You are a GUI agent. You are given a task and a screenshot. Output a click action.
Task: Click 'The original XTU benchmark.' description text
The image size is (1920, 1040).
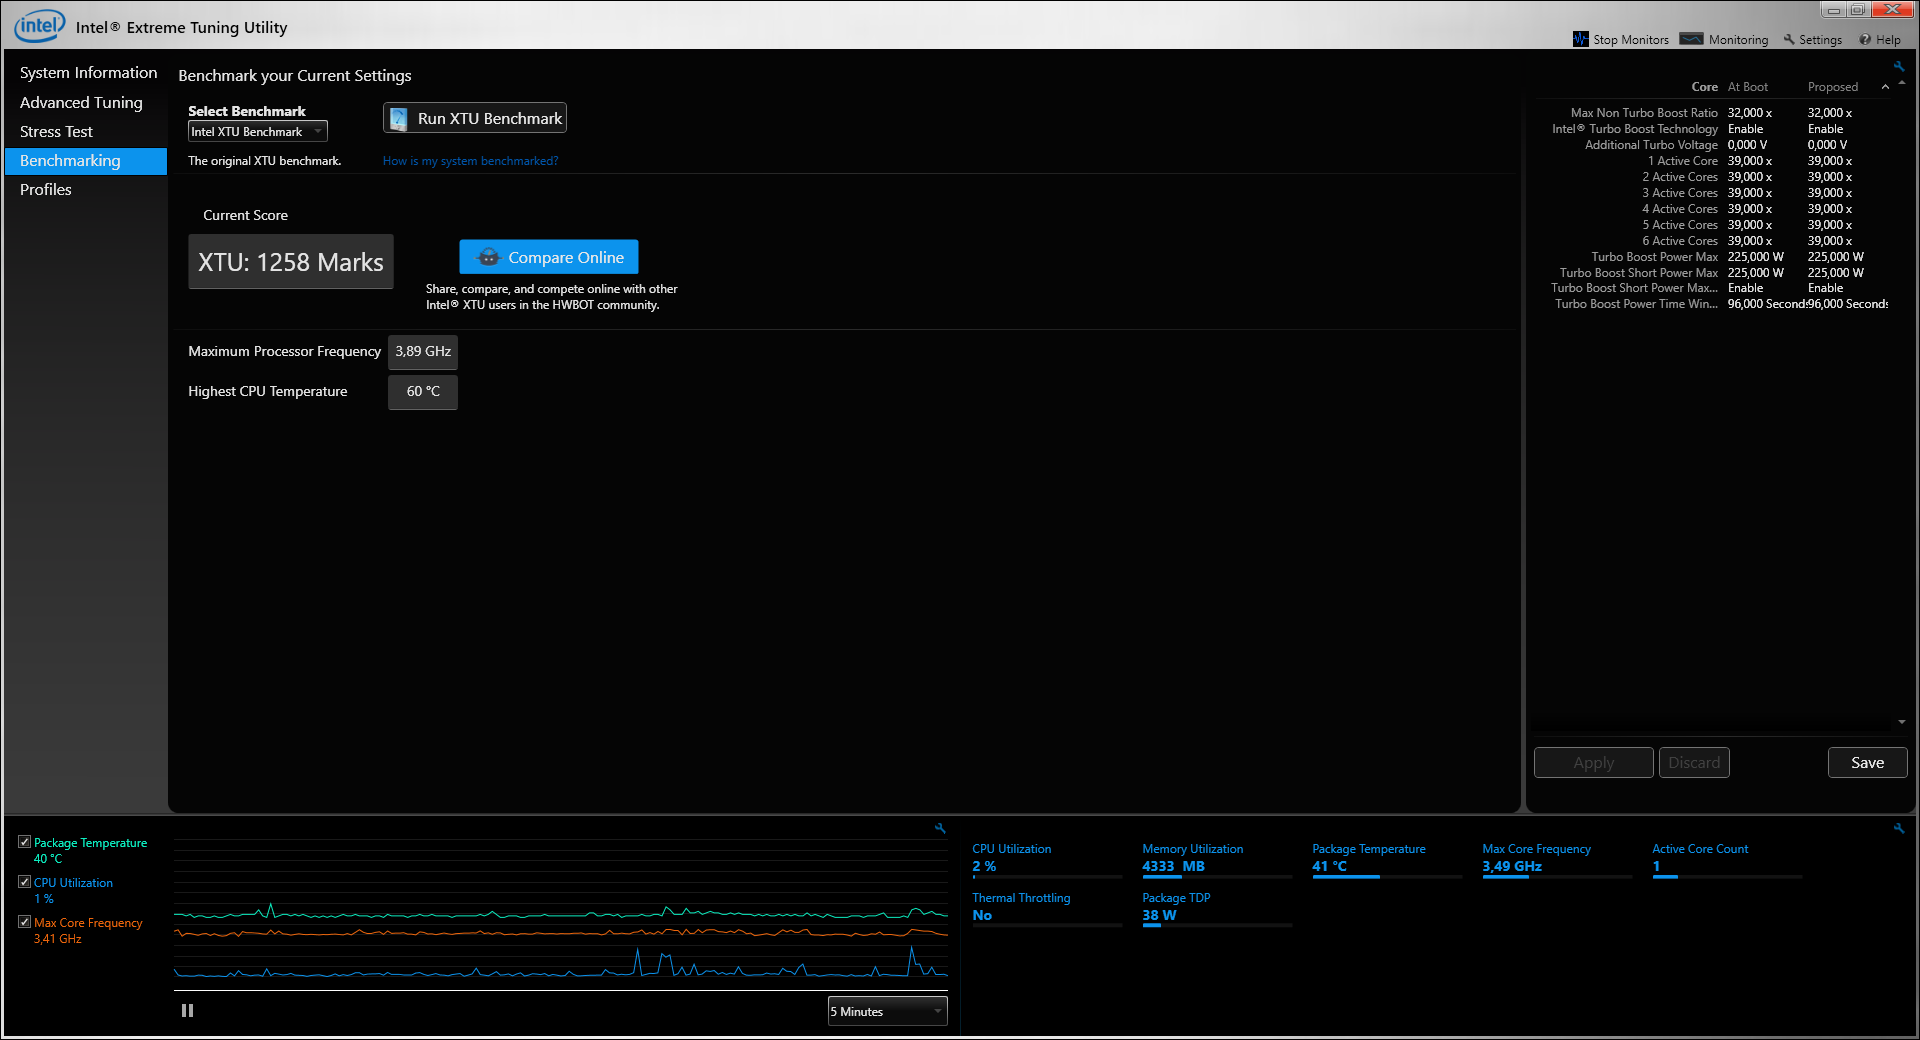click(x=264, y=161)
